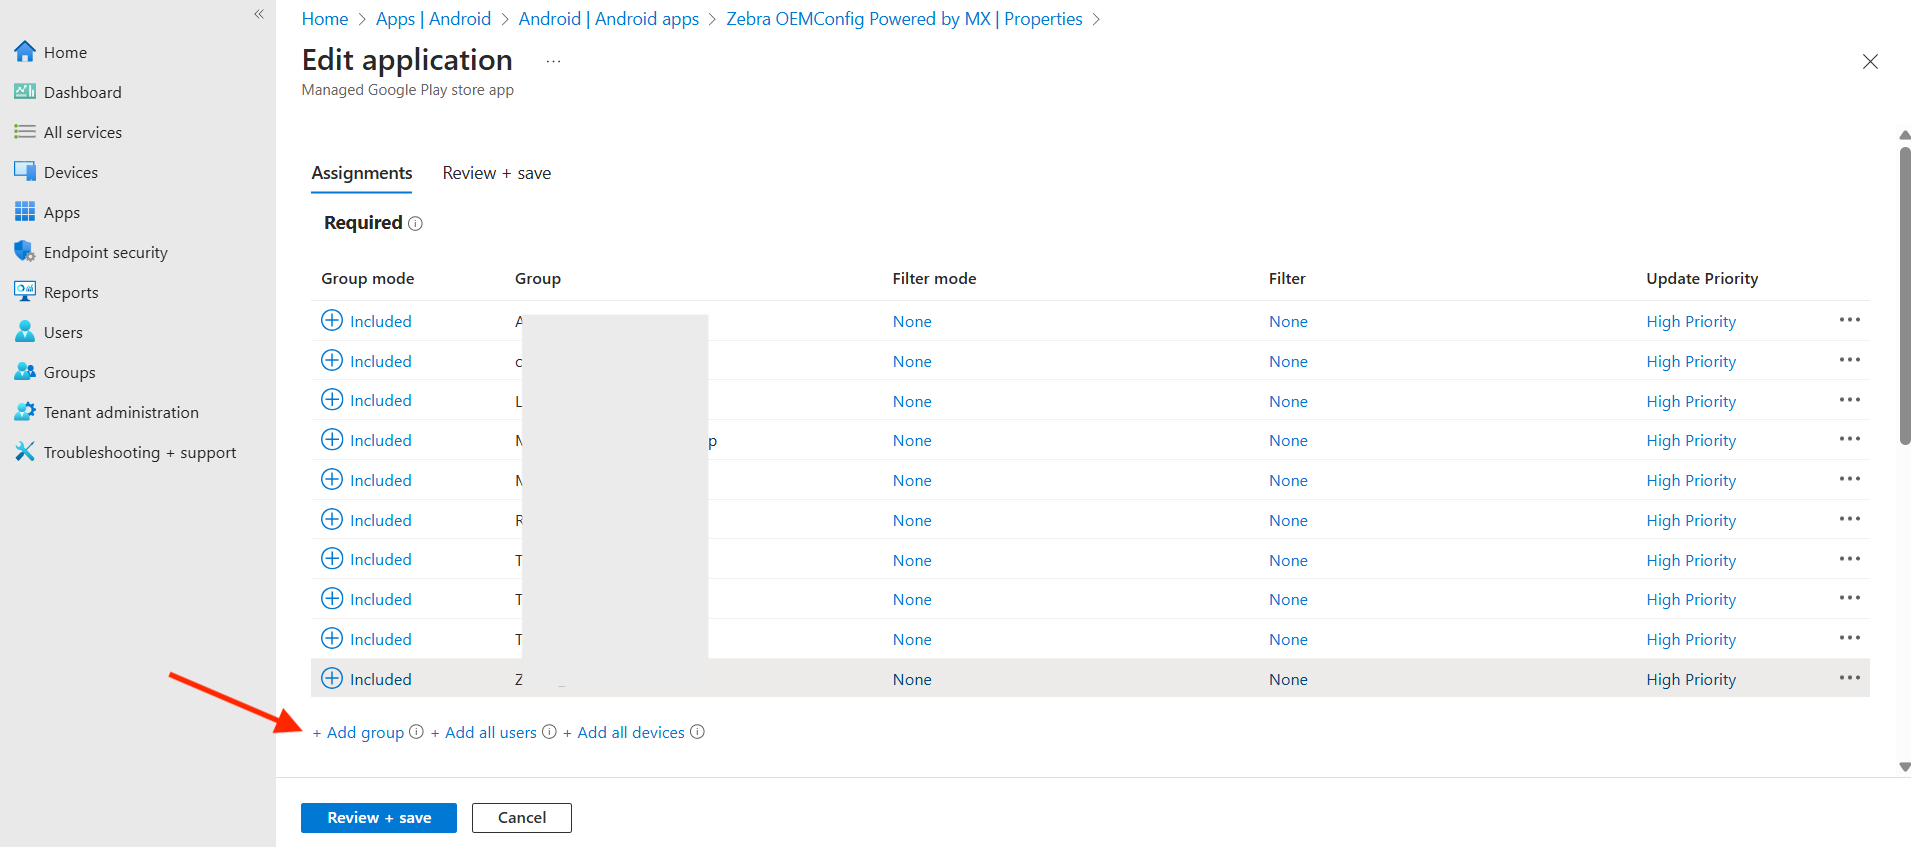
Task: Open the Apps icon in navigation
Action: (25, 211)
